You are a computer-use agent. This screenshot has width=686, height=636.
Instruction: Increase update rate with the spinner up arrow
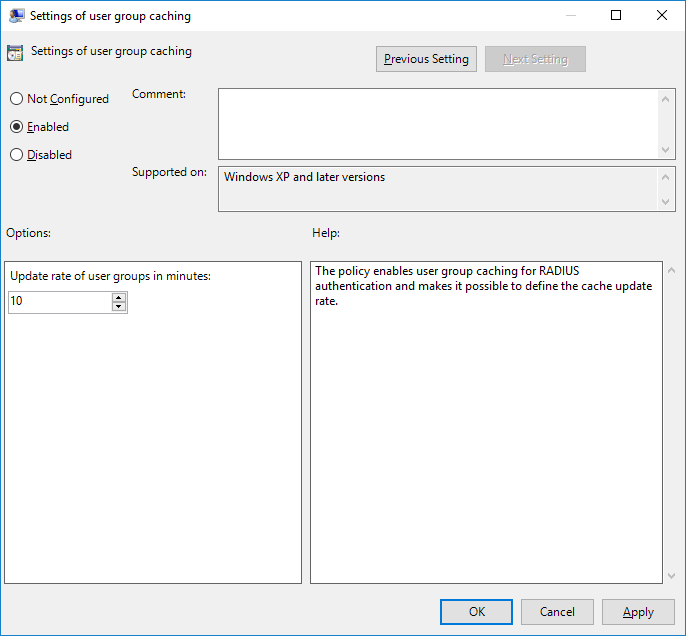(119, 297)
